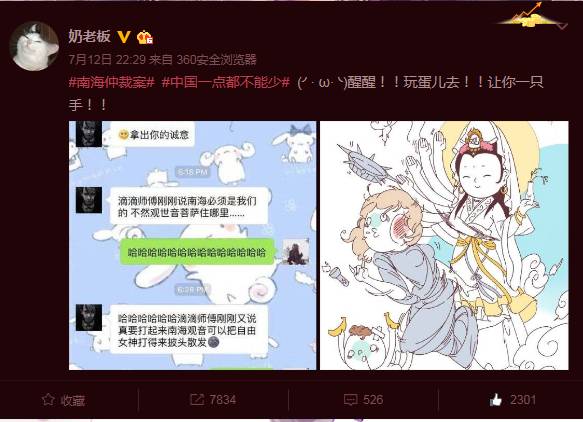Viewport: 583px width, 422px height.
Task: Toggle like on count 2301
Action: point(523,400)
